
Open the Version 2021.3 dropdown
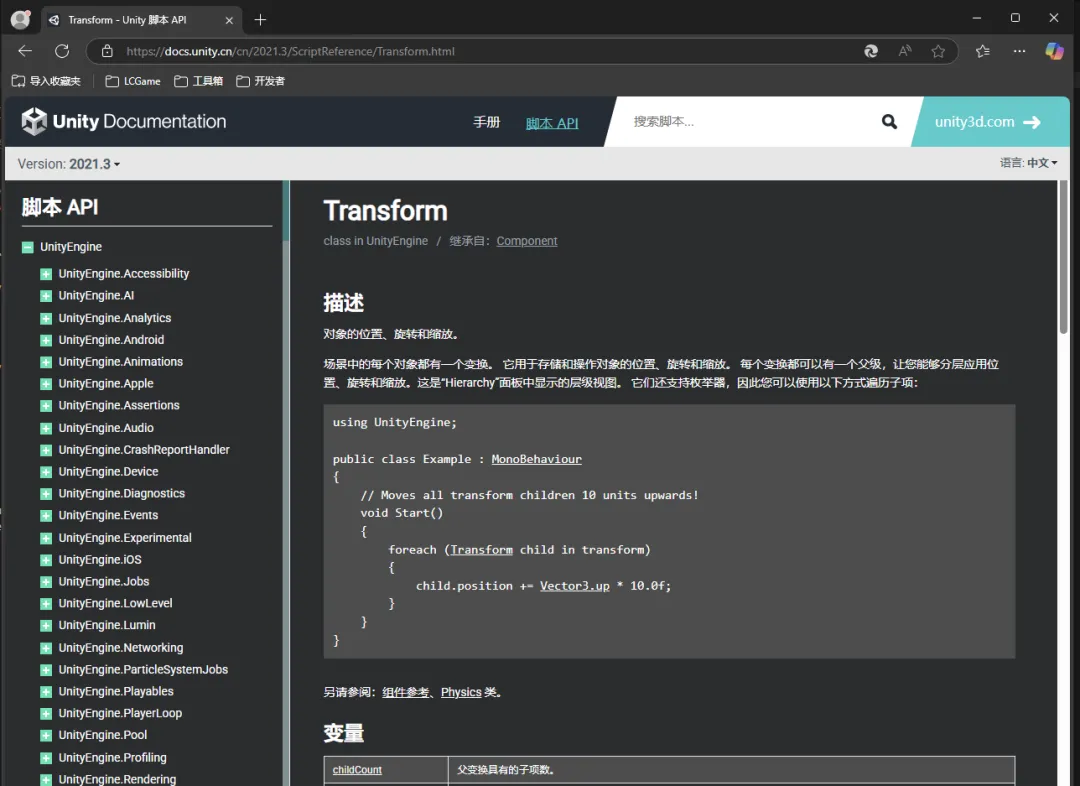point(69,164)
